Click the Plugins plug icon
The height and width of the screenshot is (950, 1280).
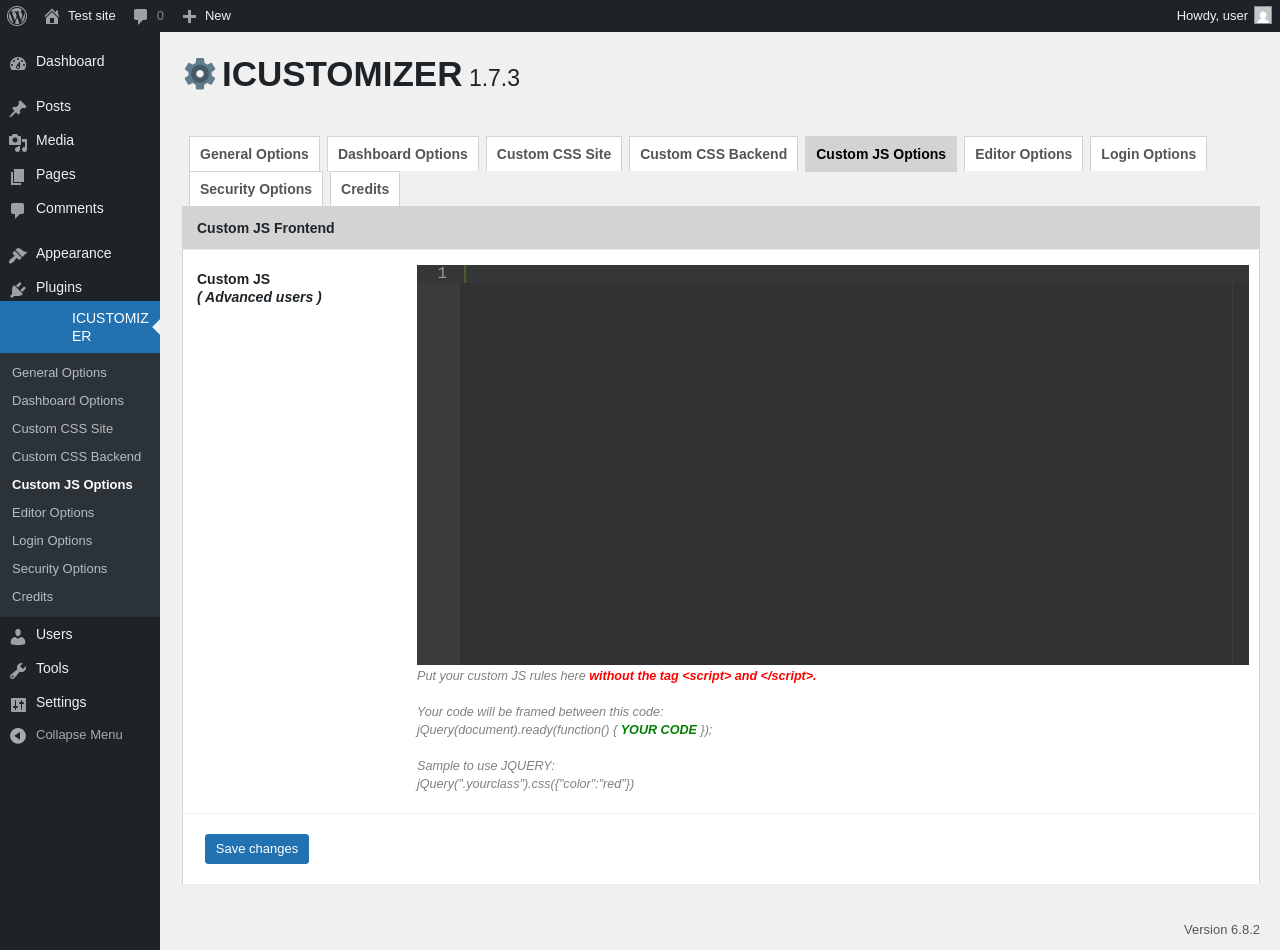click(18, 288)
